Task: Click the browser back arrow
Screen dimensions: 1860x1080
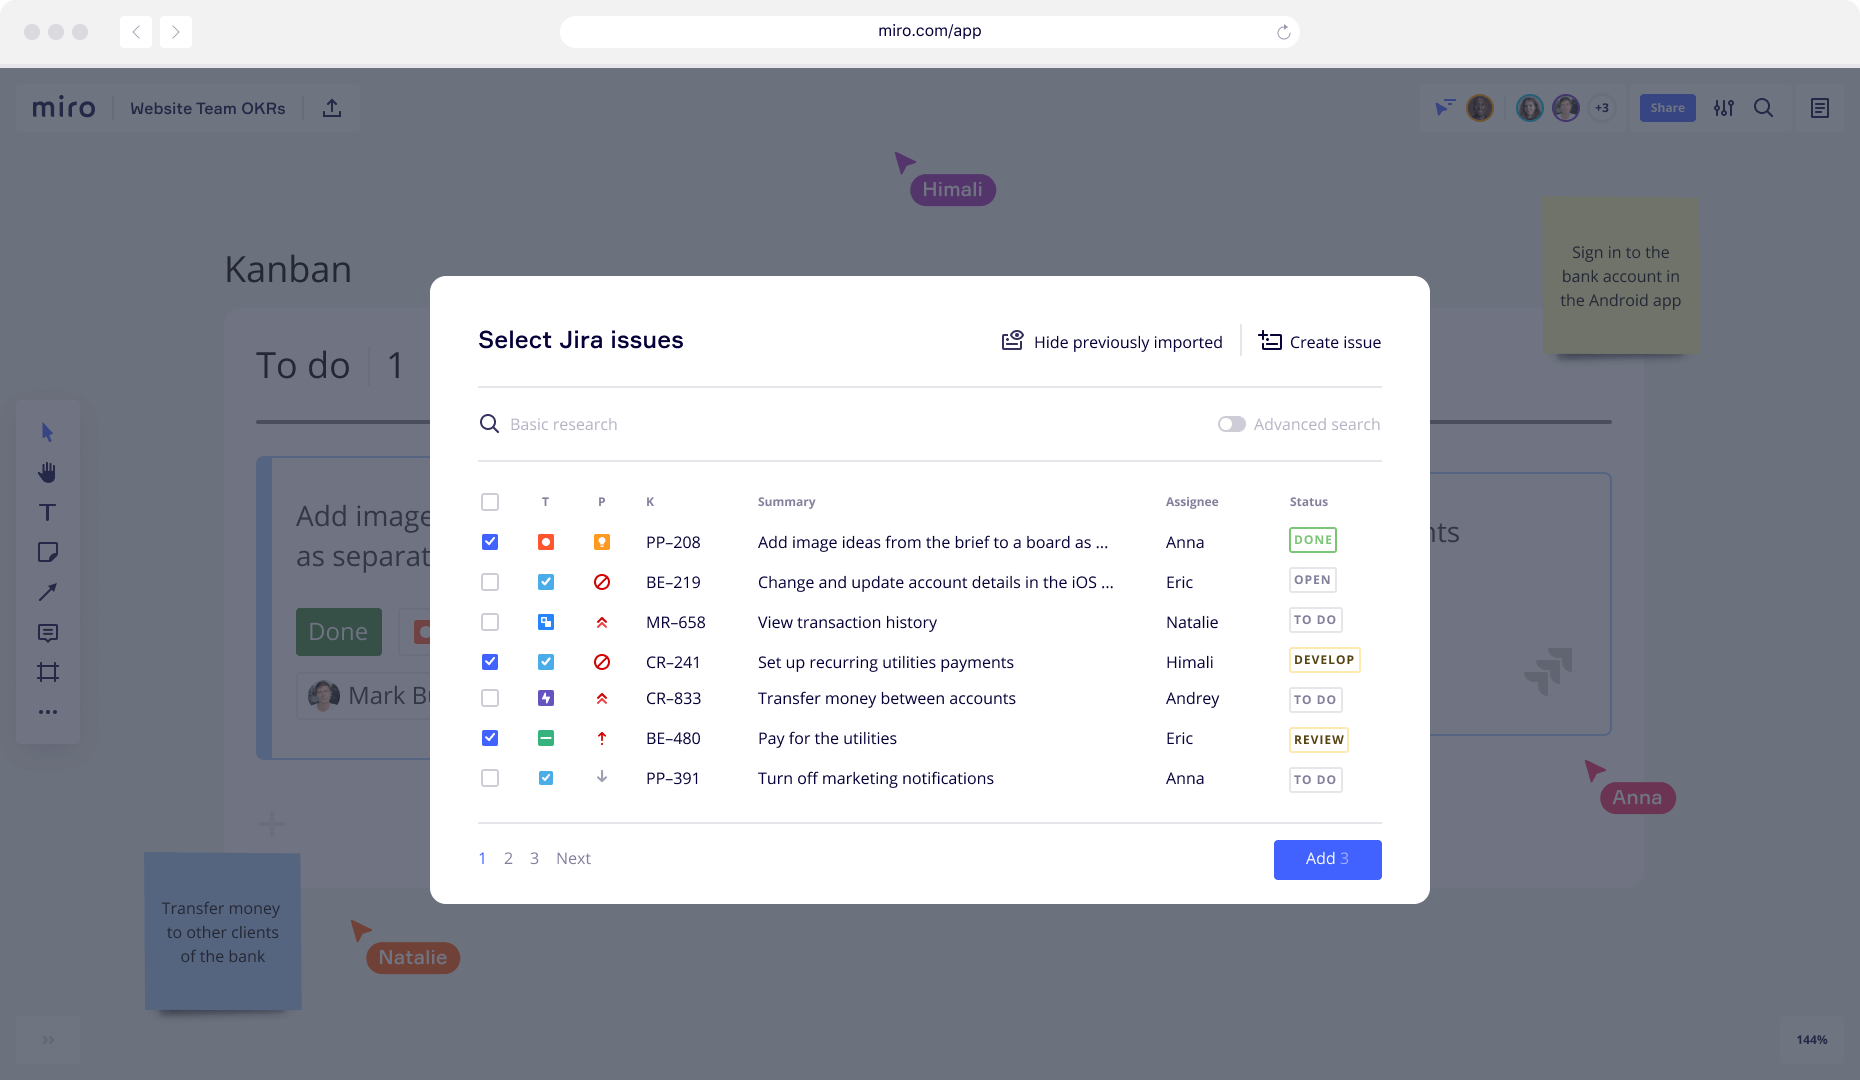Action: click(136, 32)
